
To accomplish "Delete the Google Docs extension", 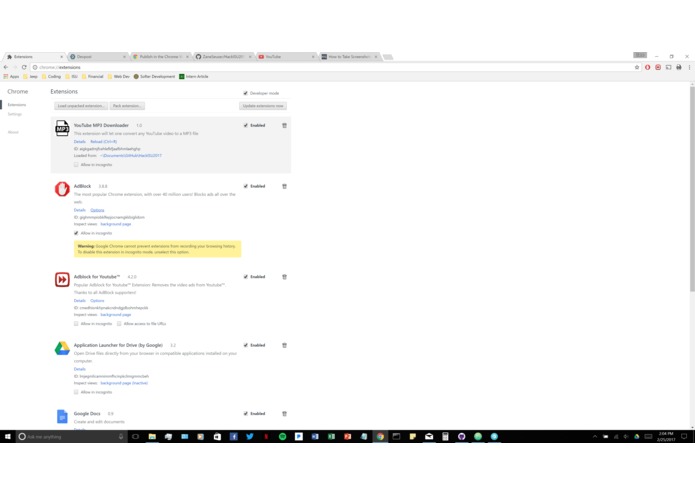I will (x=285, y=414).
